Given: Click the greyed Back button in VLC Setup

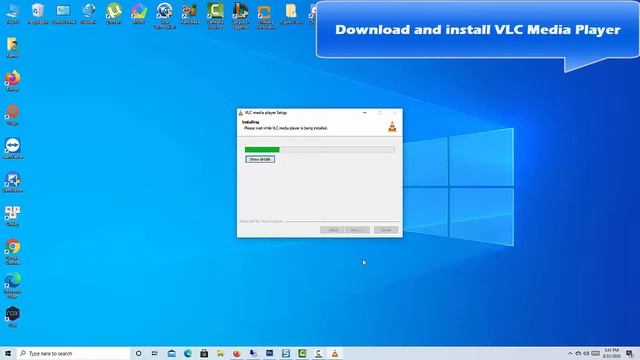Looking at the screenshot, I should click(332, 230).
